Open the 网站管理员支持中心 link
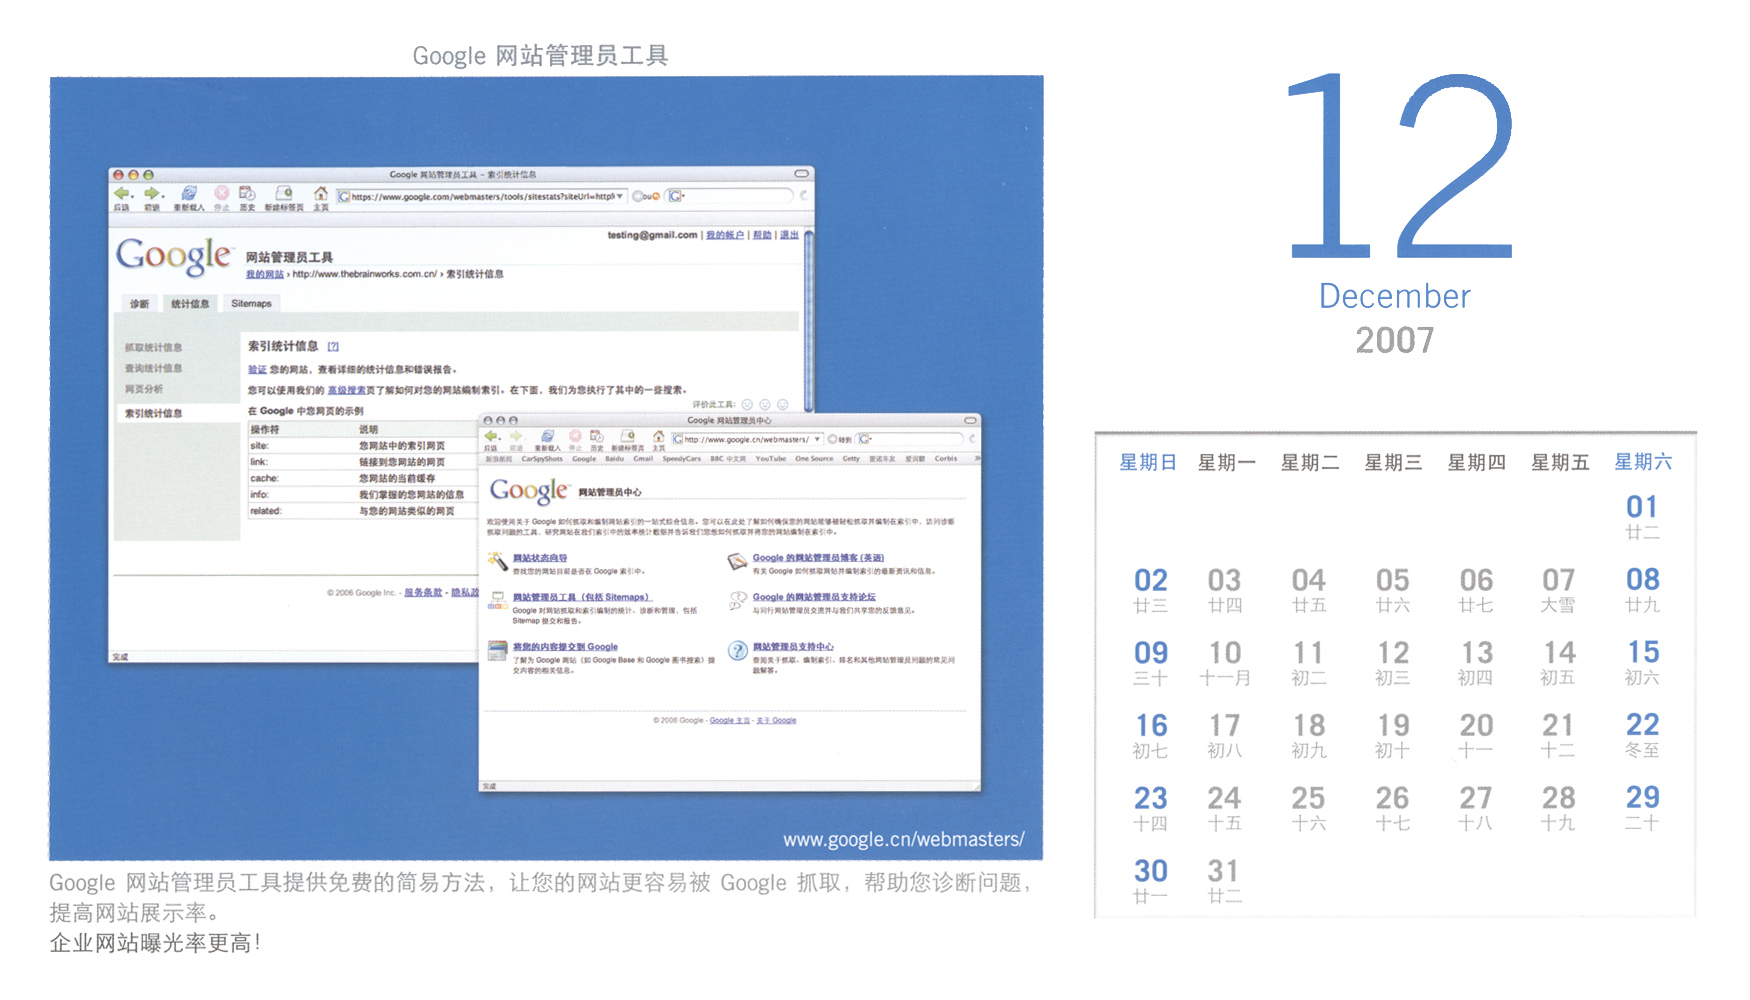The width and height of the screenshot is (1750, 1000). click(793, 647)
